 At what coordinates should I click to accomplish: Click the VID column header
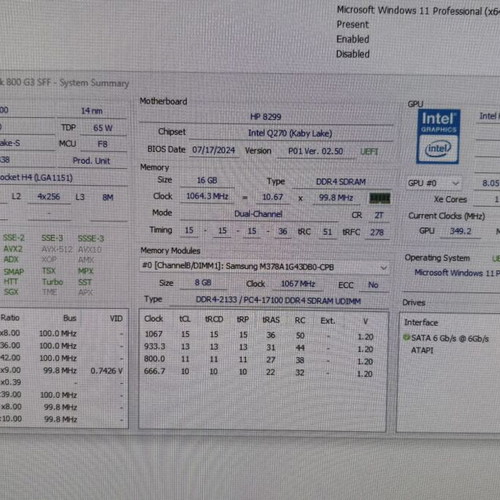pyautogui.click(x=116, y=319)
